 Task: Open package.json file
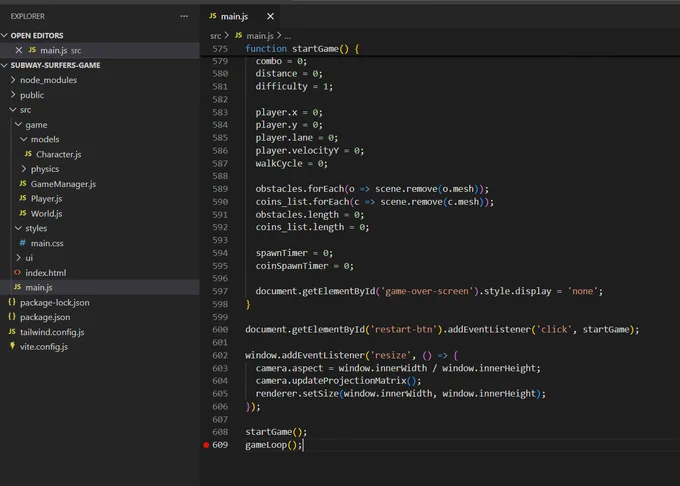pos(45,317)
